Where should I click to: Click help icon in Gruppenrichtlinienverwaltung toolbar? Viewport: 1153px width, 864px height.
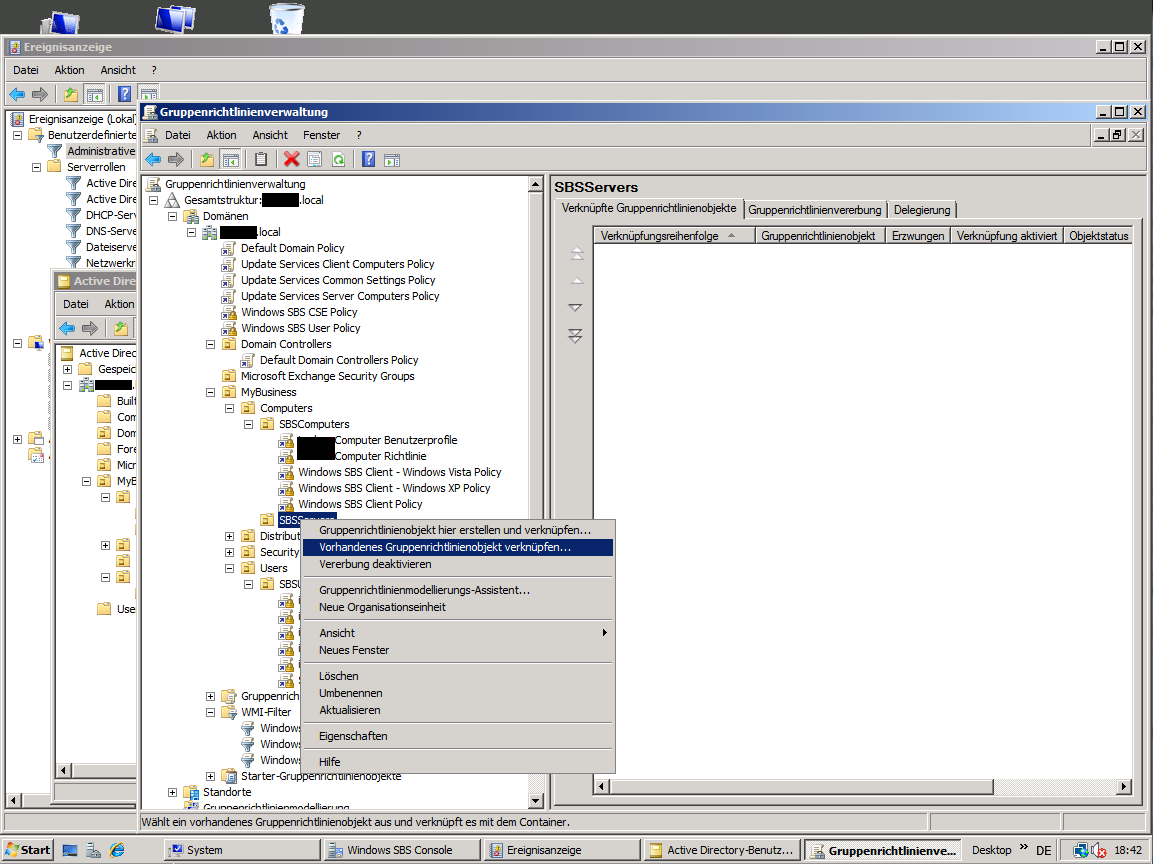[x=369, y=160]
